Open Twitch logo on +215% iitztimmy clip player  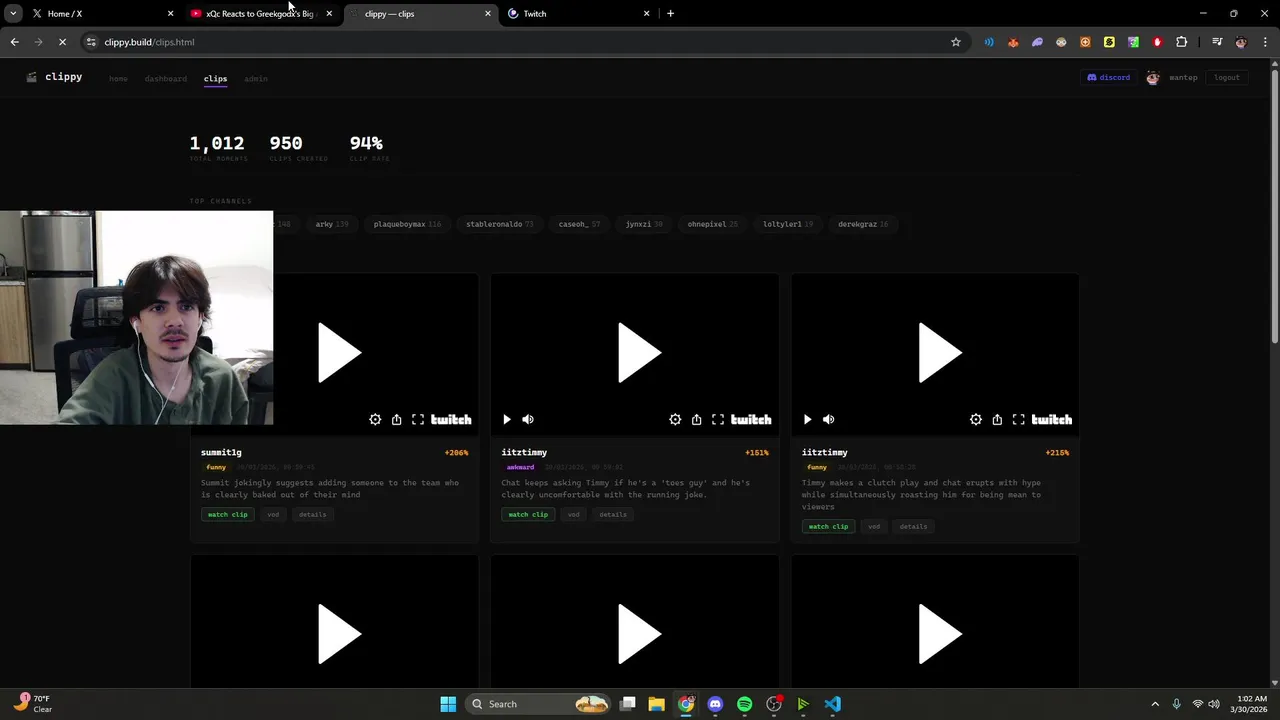pos(1051,420)
